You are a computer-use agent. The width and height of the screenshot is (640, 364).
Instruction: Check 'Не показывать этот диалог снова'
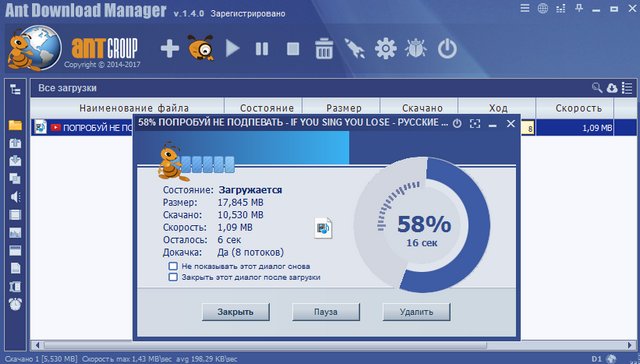[173, 266]
